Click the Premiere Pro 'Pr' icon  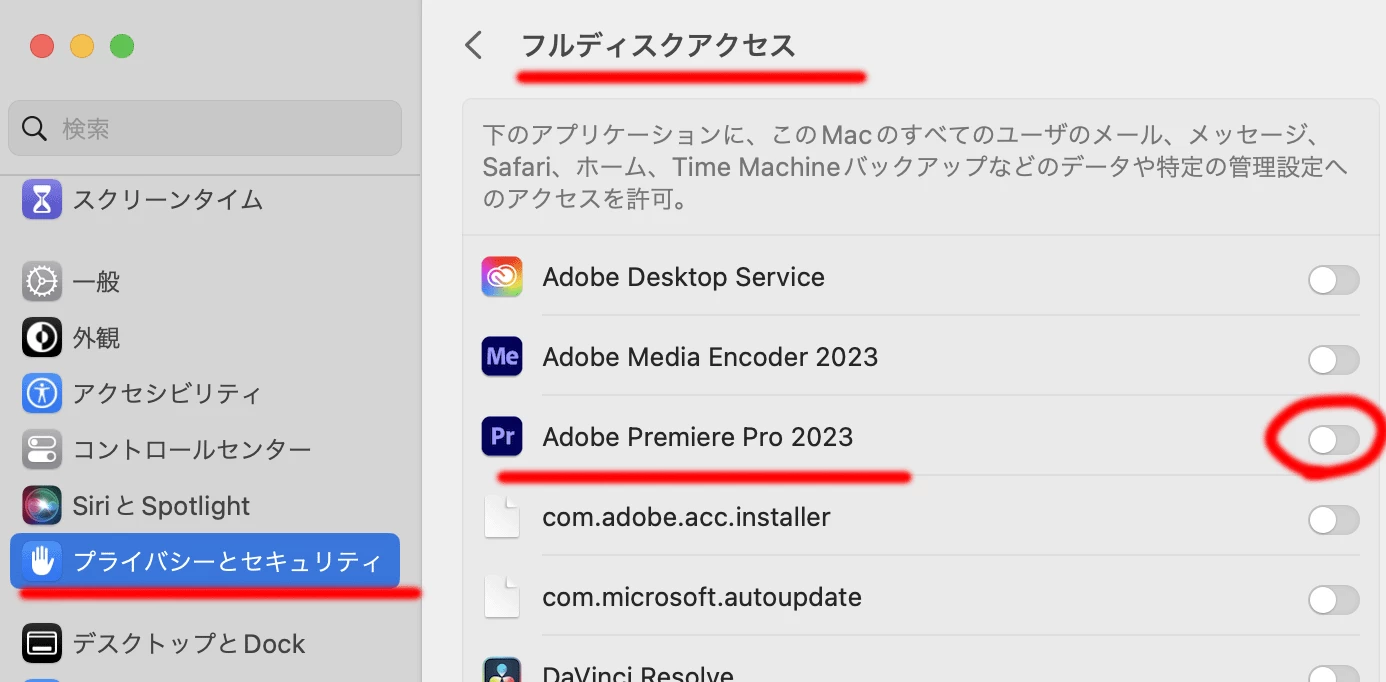pos(502,436)
